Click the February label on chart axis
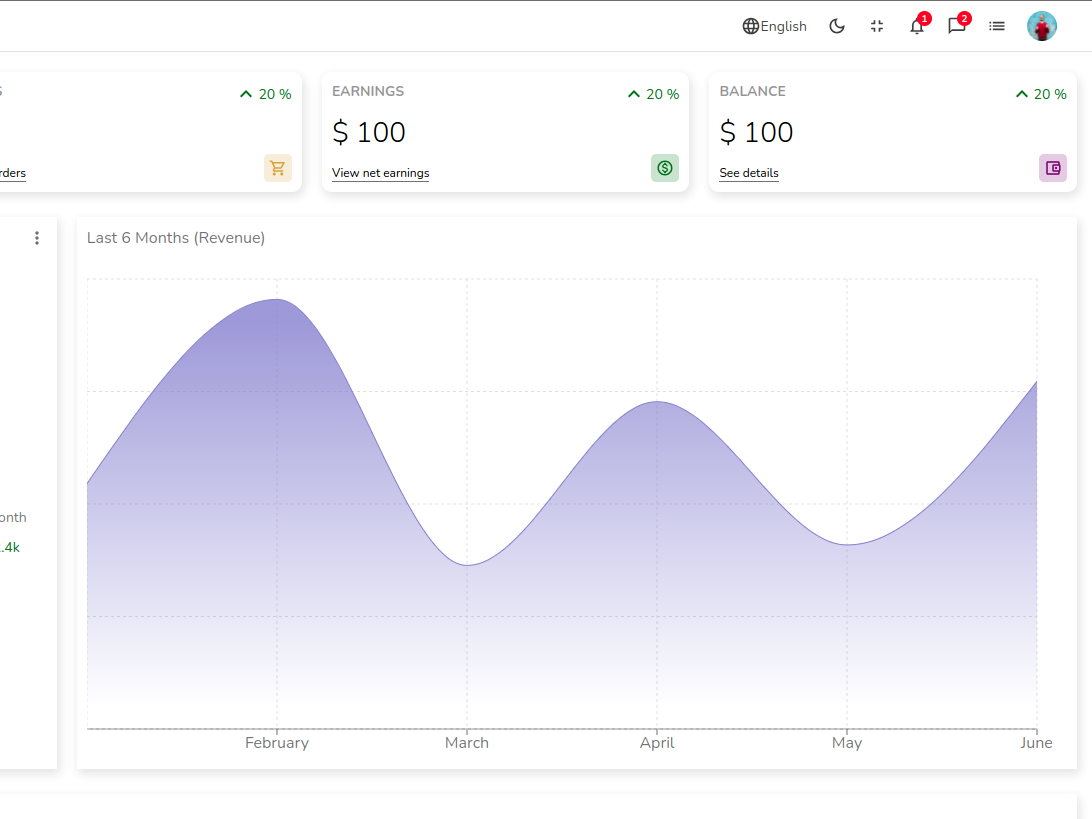The width and height of the screenshot is (1092, 819). [277, 743]
